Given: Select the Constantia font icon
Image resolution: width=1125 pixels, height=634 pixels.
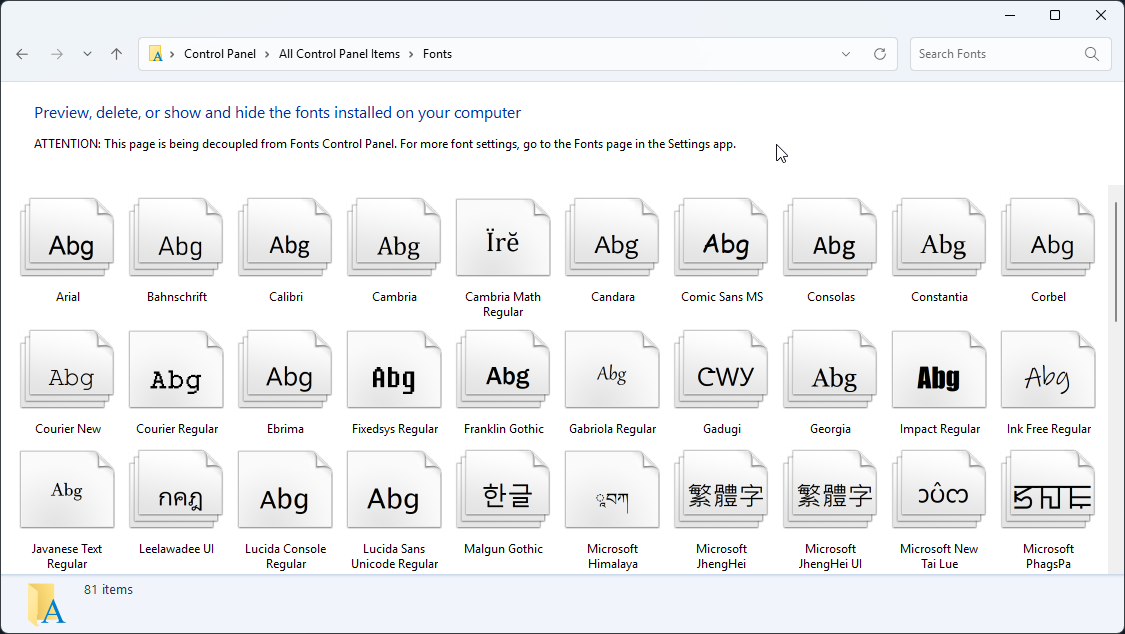Looking at the screenshot, I should 939,237.
